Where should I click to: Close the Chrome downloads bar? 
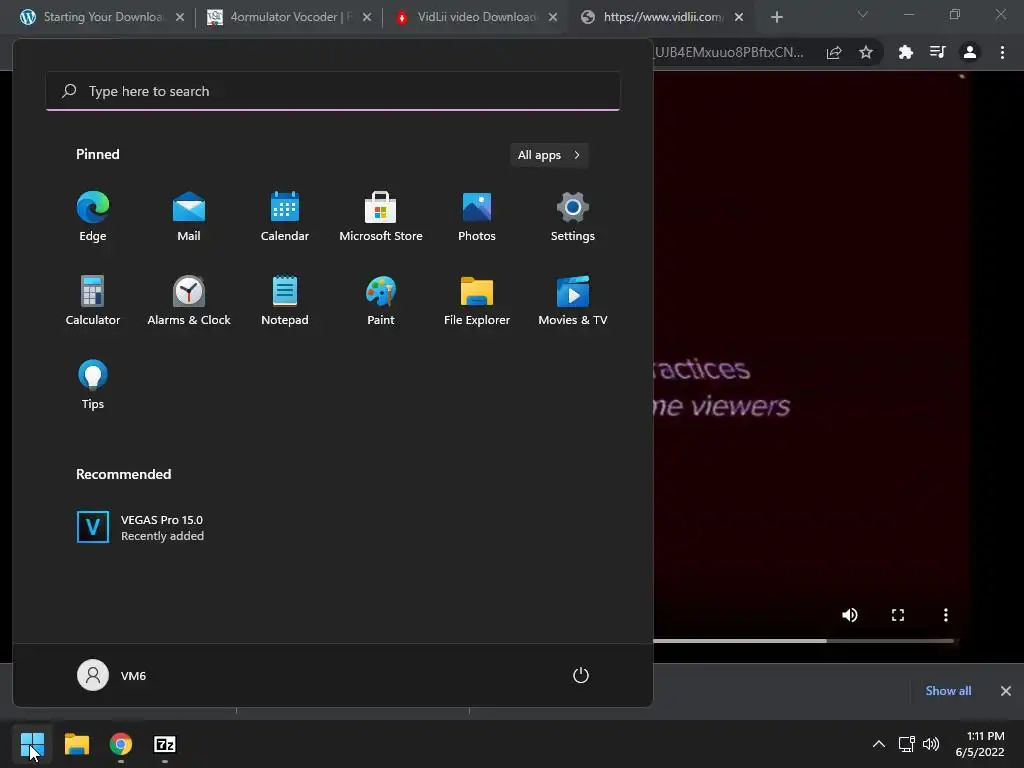pyautogui.click(x=1006, y=691)
